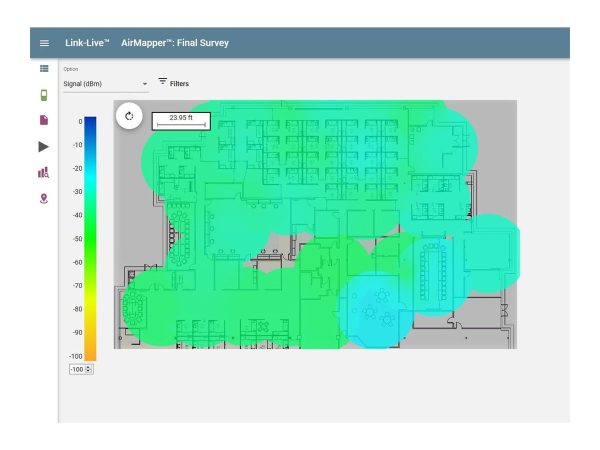Screen dimensions: 600x450
Task: Open the purple document files icon
Action: coord(44,120)
